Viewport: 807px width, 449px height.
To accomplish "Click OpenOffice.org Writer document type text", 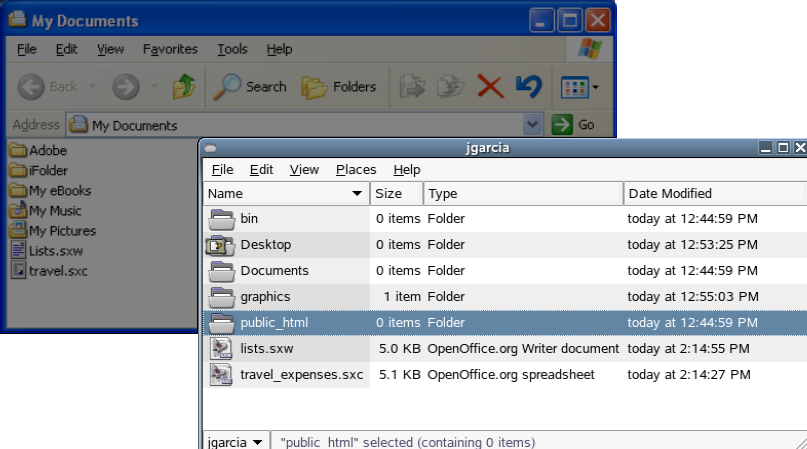I will coord(523,349).
